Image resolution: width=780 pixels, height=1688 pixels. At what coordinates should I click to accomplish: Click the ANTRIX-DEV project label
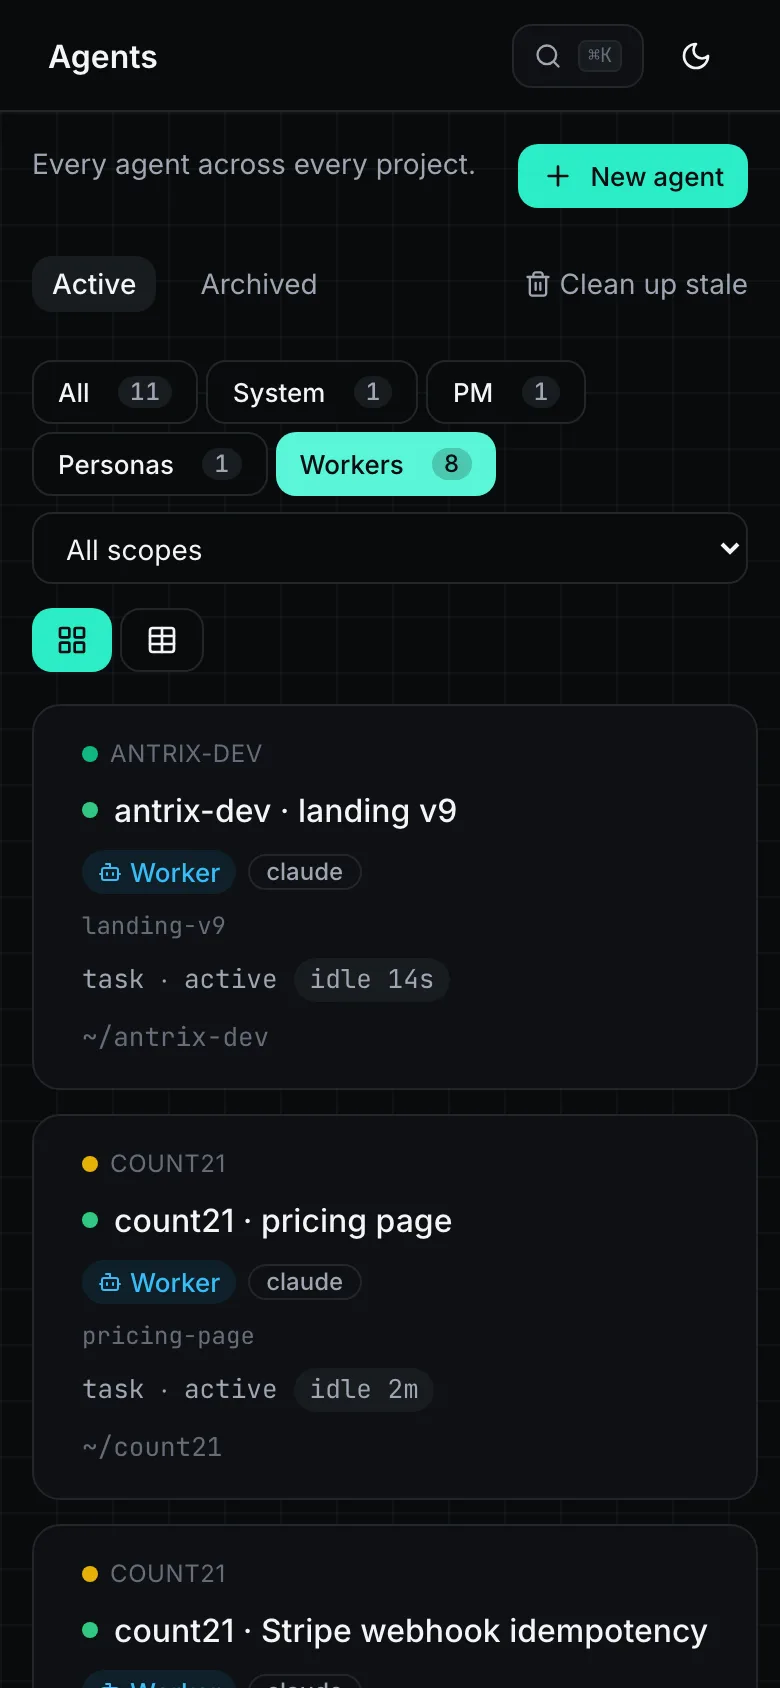point(186,754)
